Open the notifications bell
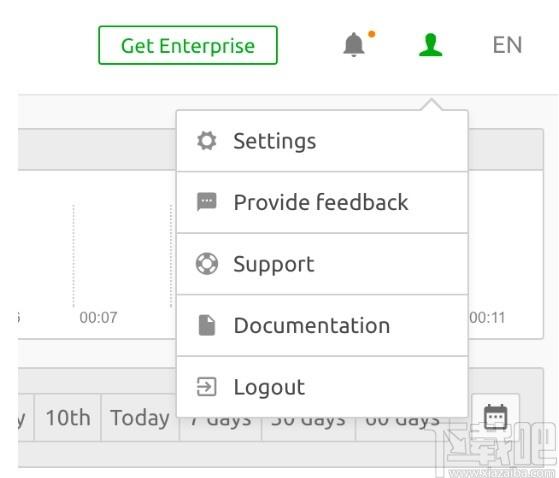The width and height of the screenshot is (559, 478). pos(354,45)
